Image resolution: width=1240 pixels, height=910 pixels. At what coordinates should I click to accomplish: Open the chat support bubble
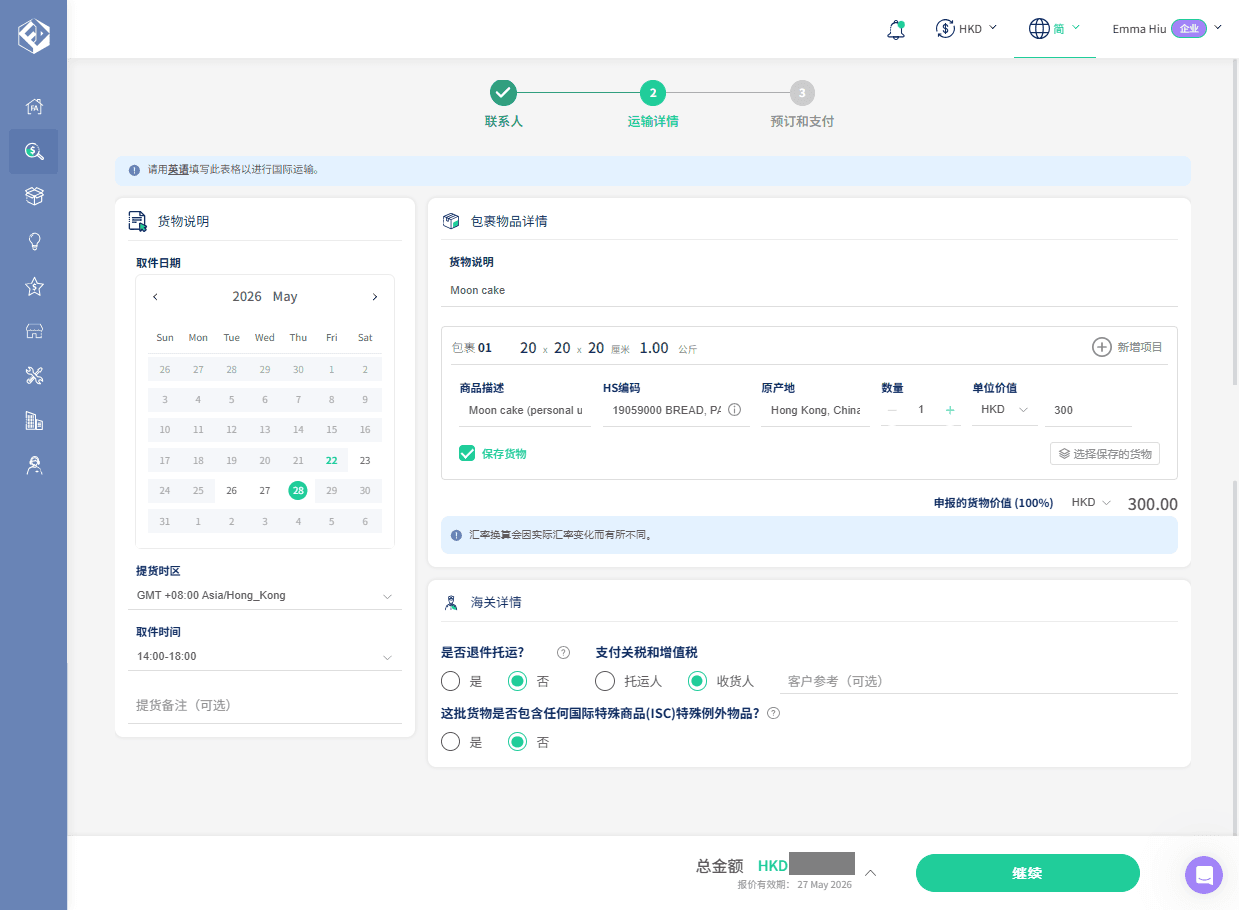(x=1204, y=875)
